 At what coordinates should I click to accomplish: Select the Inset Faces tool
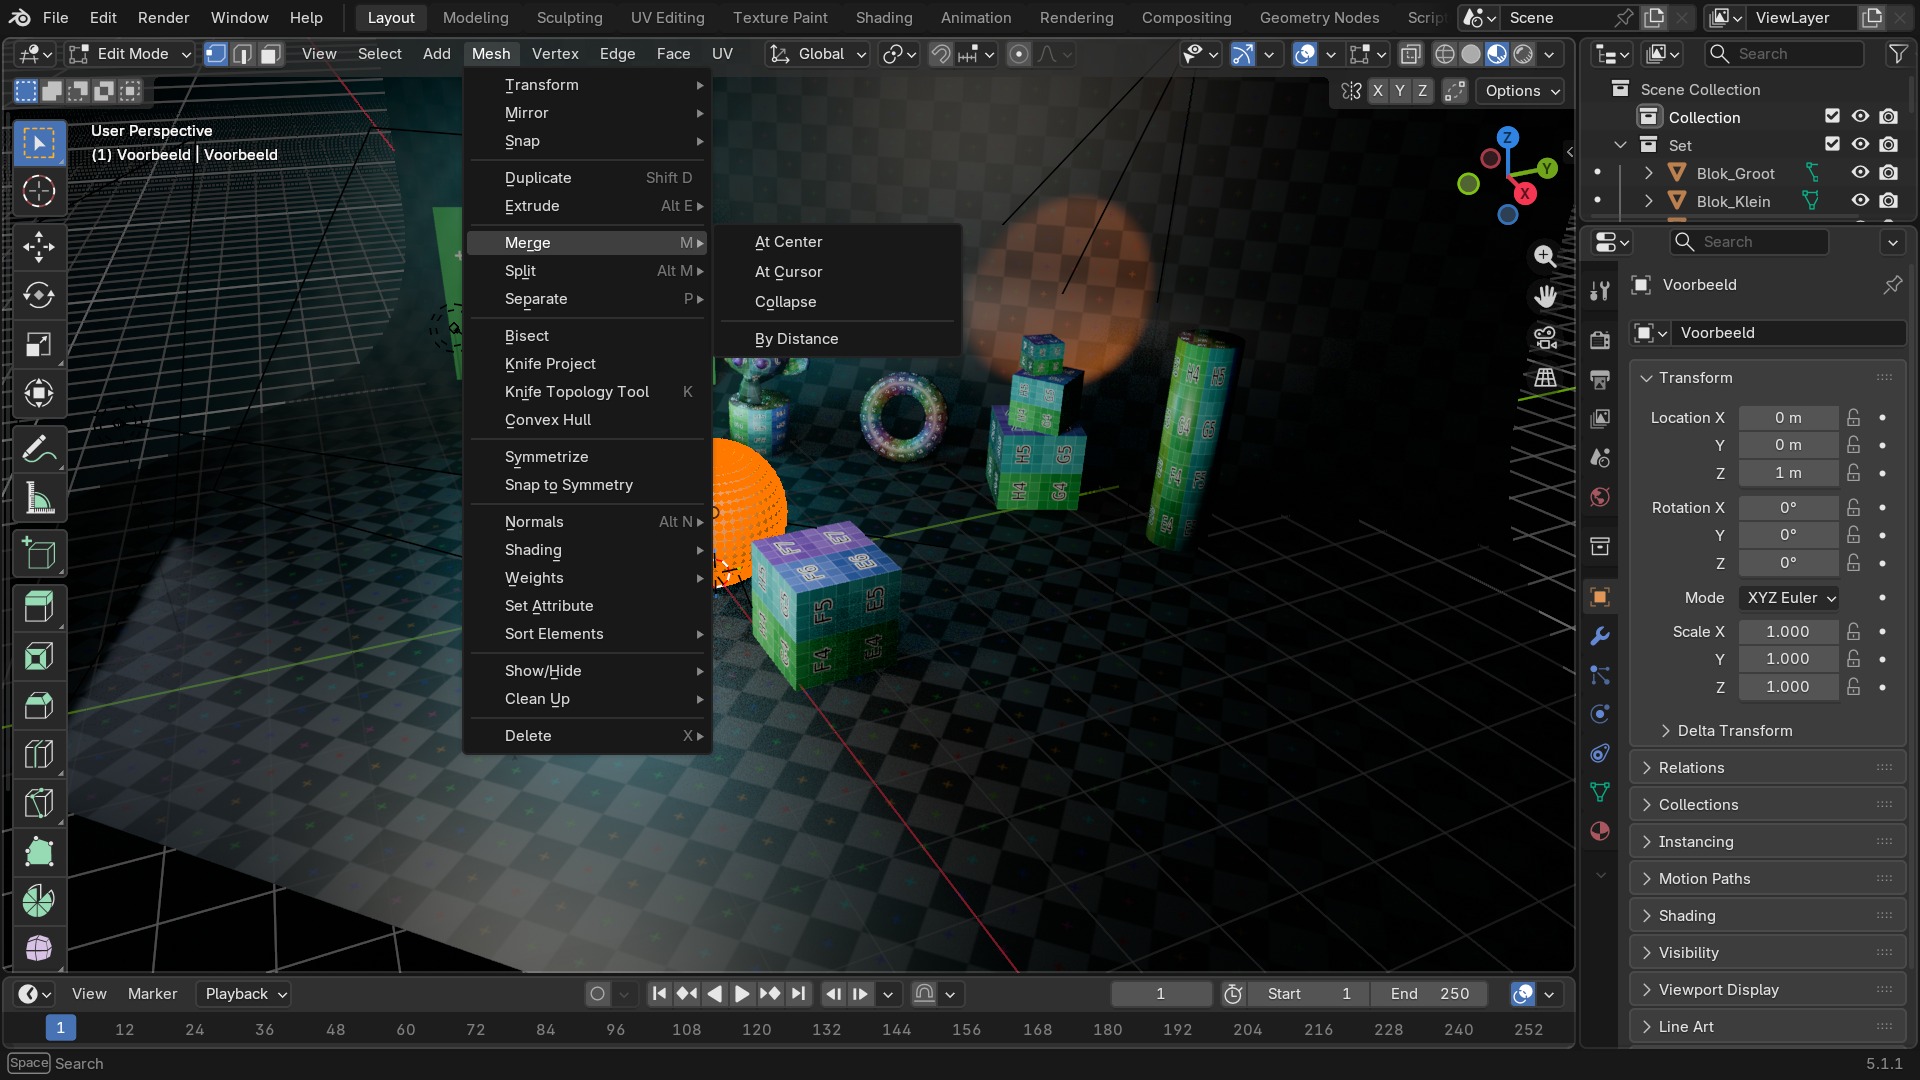click(x=39, y=656)
